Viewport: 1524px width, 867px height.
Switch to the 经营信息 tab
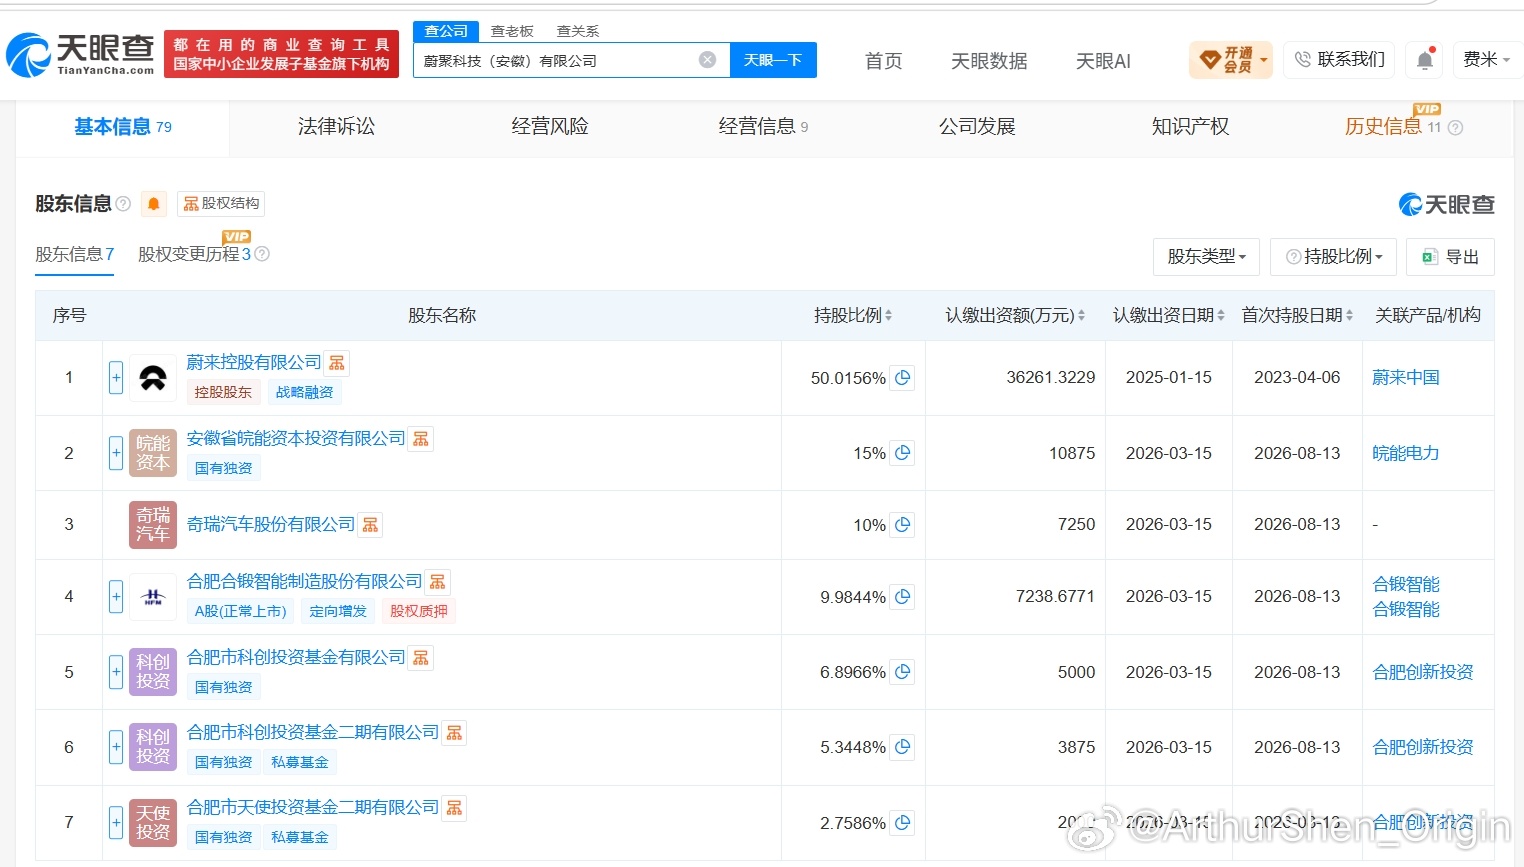point(763,127)
